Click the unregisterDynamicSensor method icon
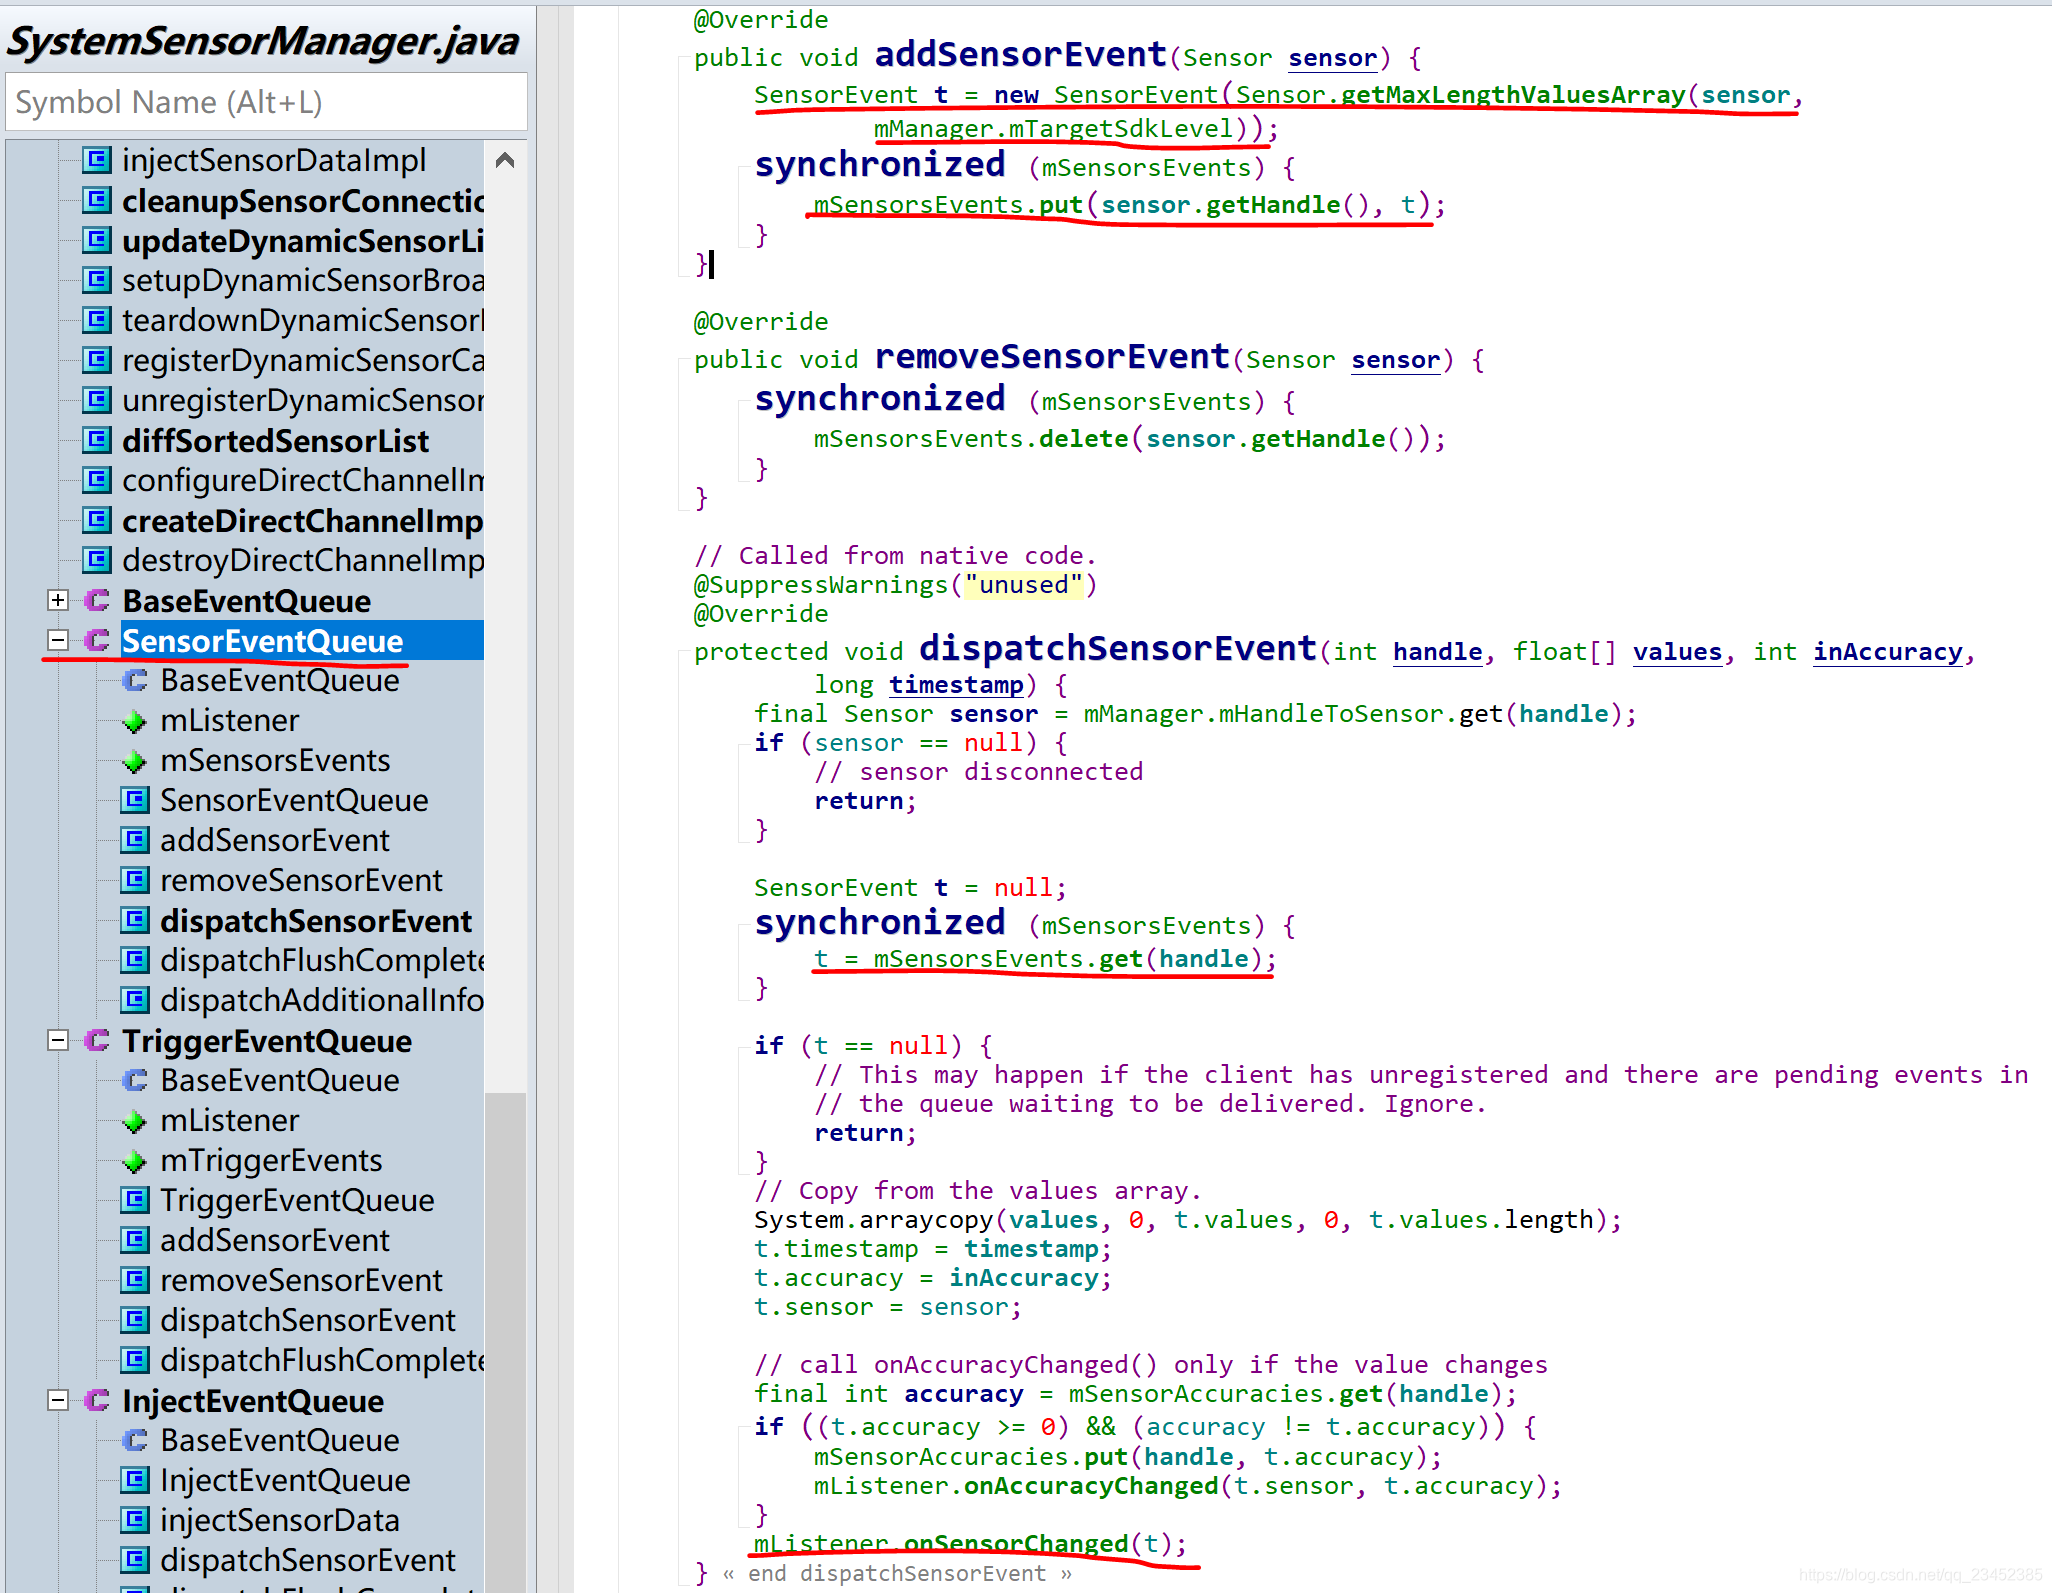 97,400
